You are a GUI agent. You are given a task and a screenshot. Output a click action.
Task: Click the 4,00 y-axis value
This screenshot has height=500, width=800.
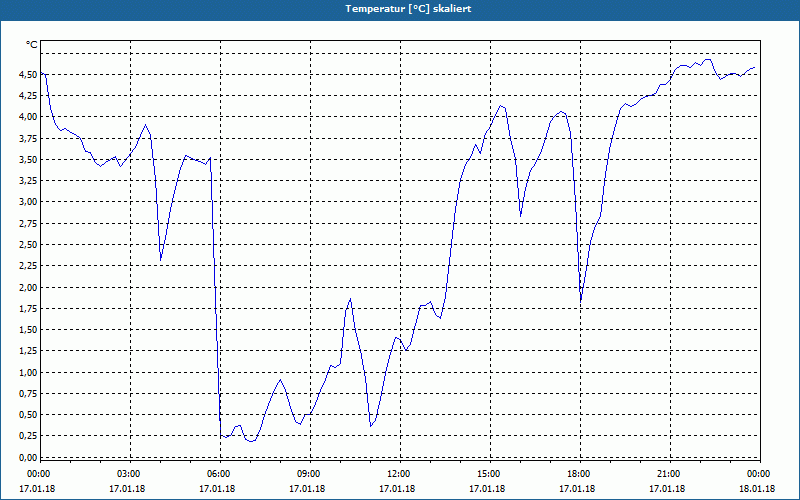pos(29,117)
